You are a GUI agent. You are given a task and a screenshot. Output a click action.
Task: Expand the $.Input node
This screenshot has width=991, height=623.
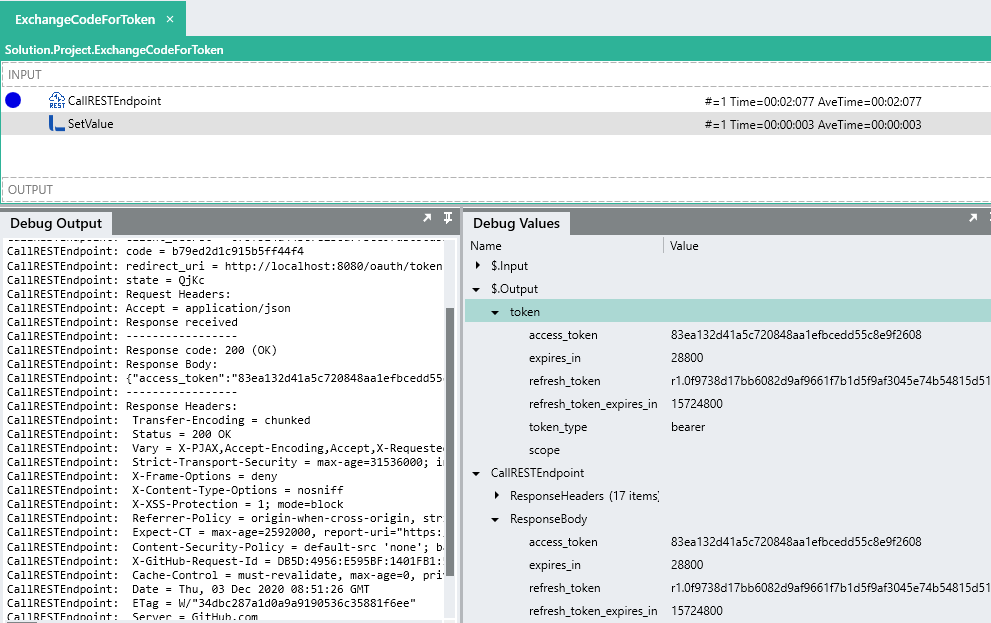(x=478, y=266)
